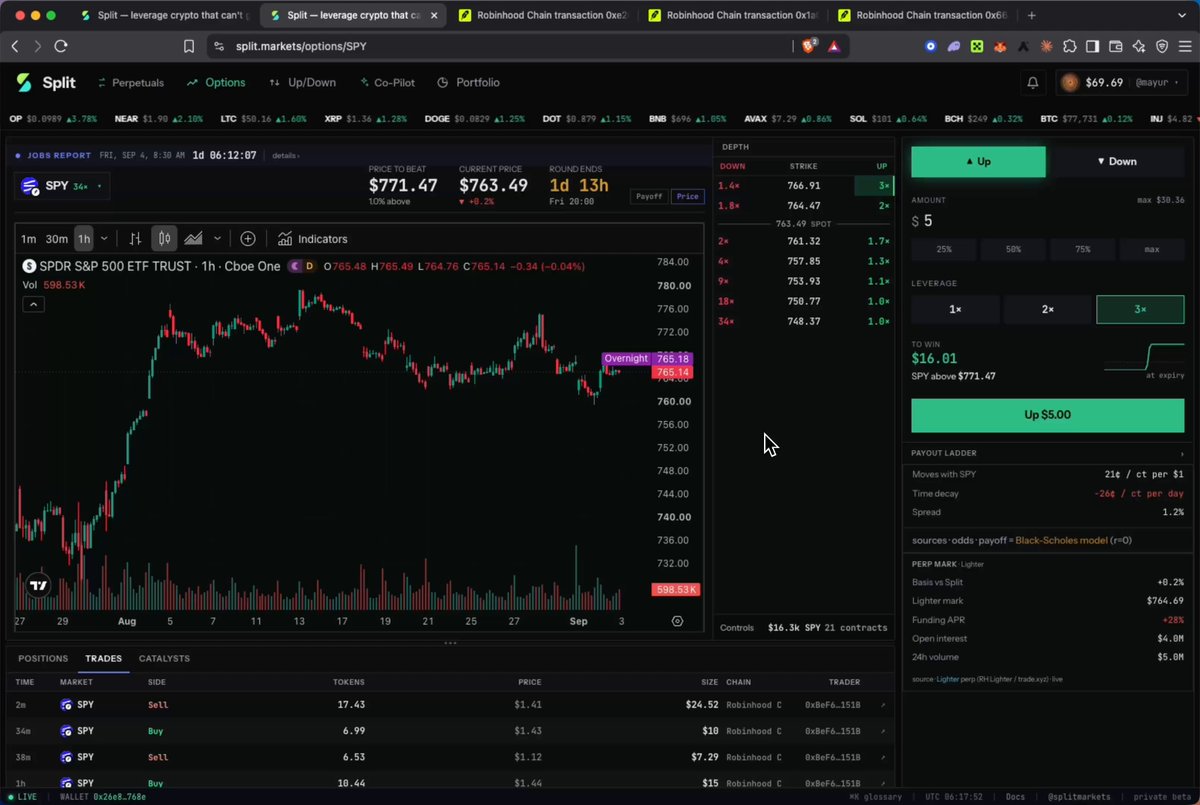Toggle the browser sidebar panel icon
This screenshot has width=1200, height=805.
tap(1092, 46)
